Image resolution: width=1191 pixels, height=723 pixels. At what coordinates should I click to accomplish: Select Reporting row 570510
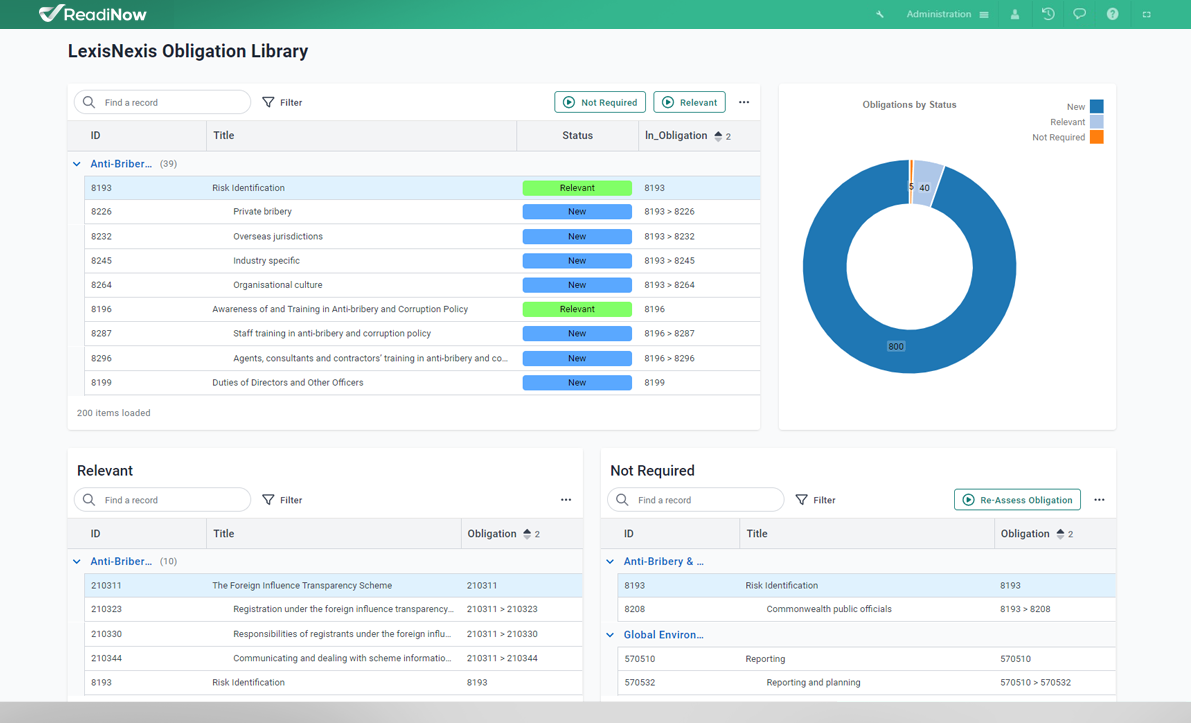coord(867,658)
